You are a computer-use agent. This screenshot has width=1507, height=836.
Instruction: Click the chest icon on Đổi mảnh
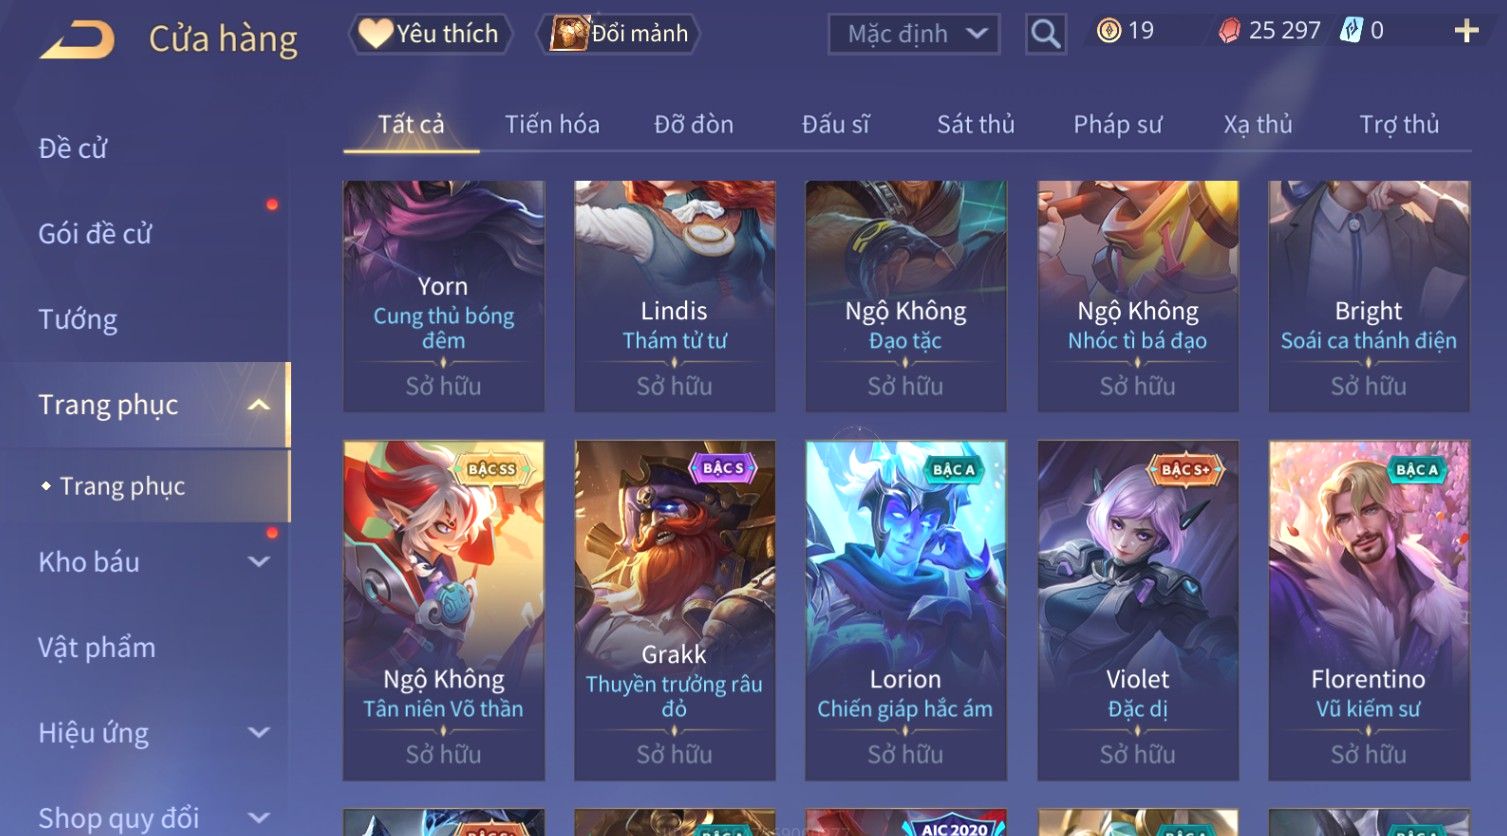[569, 33]
